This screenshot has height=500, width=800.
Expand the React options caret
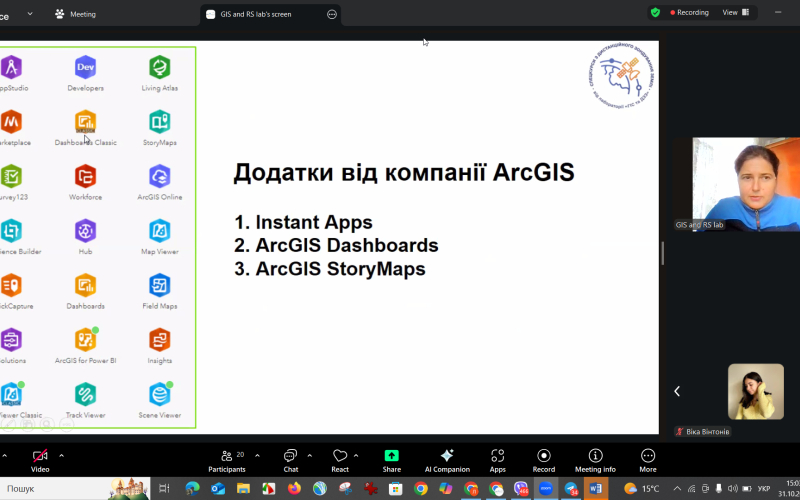(359, 455)
